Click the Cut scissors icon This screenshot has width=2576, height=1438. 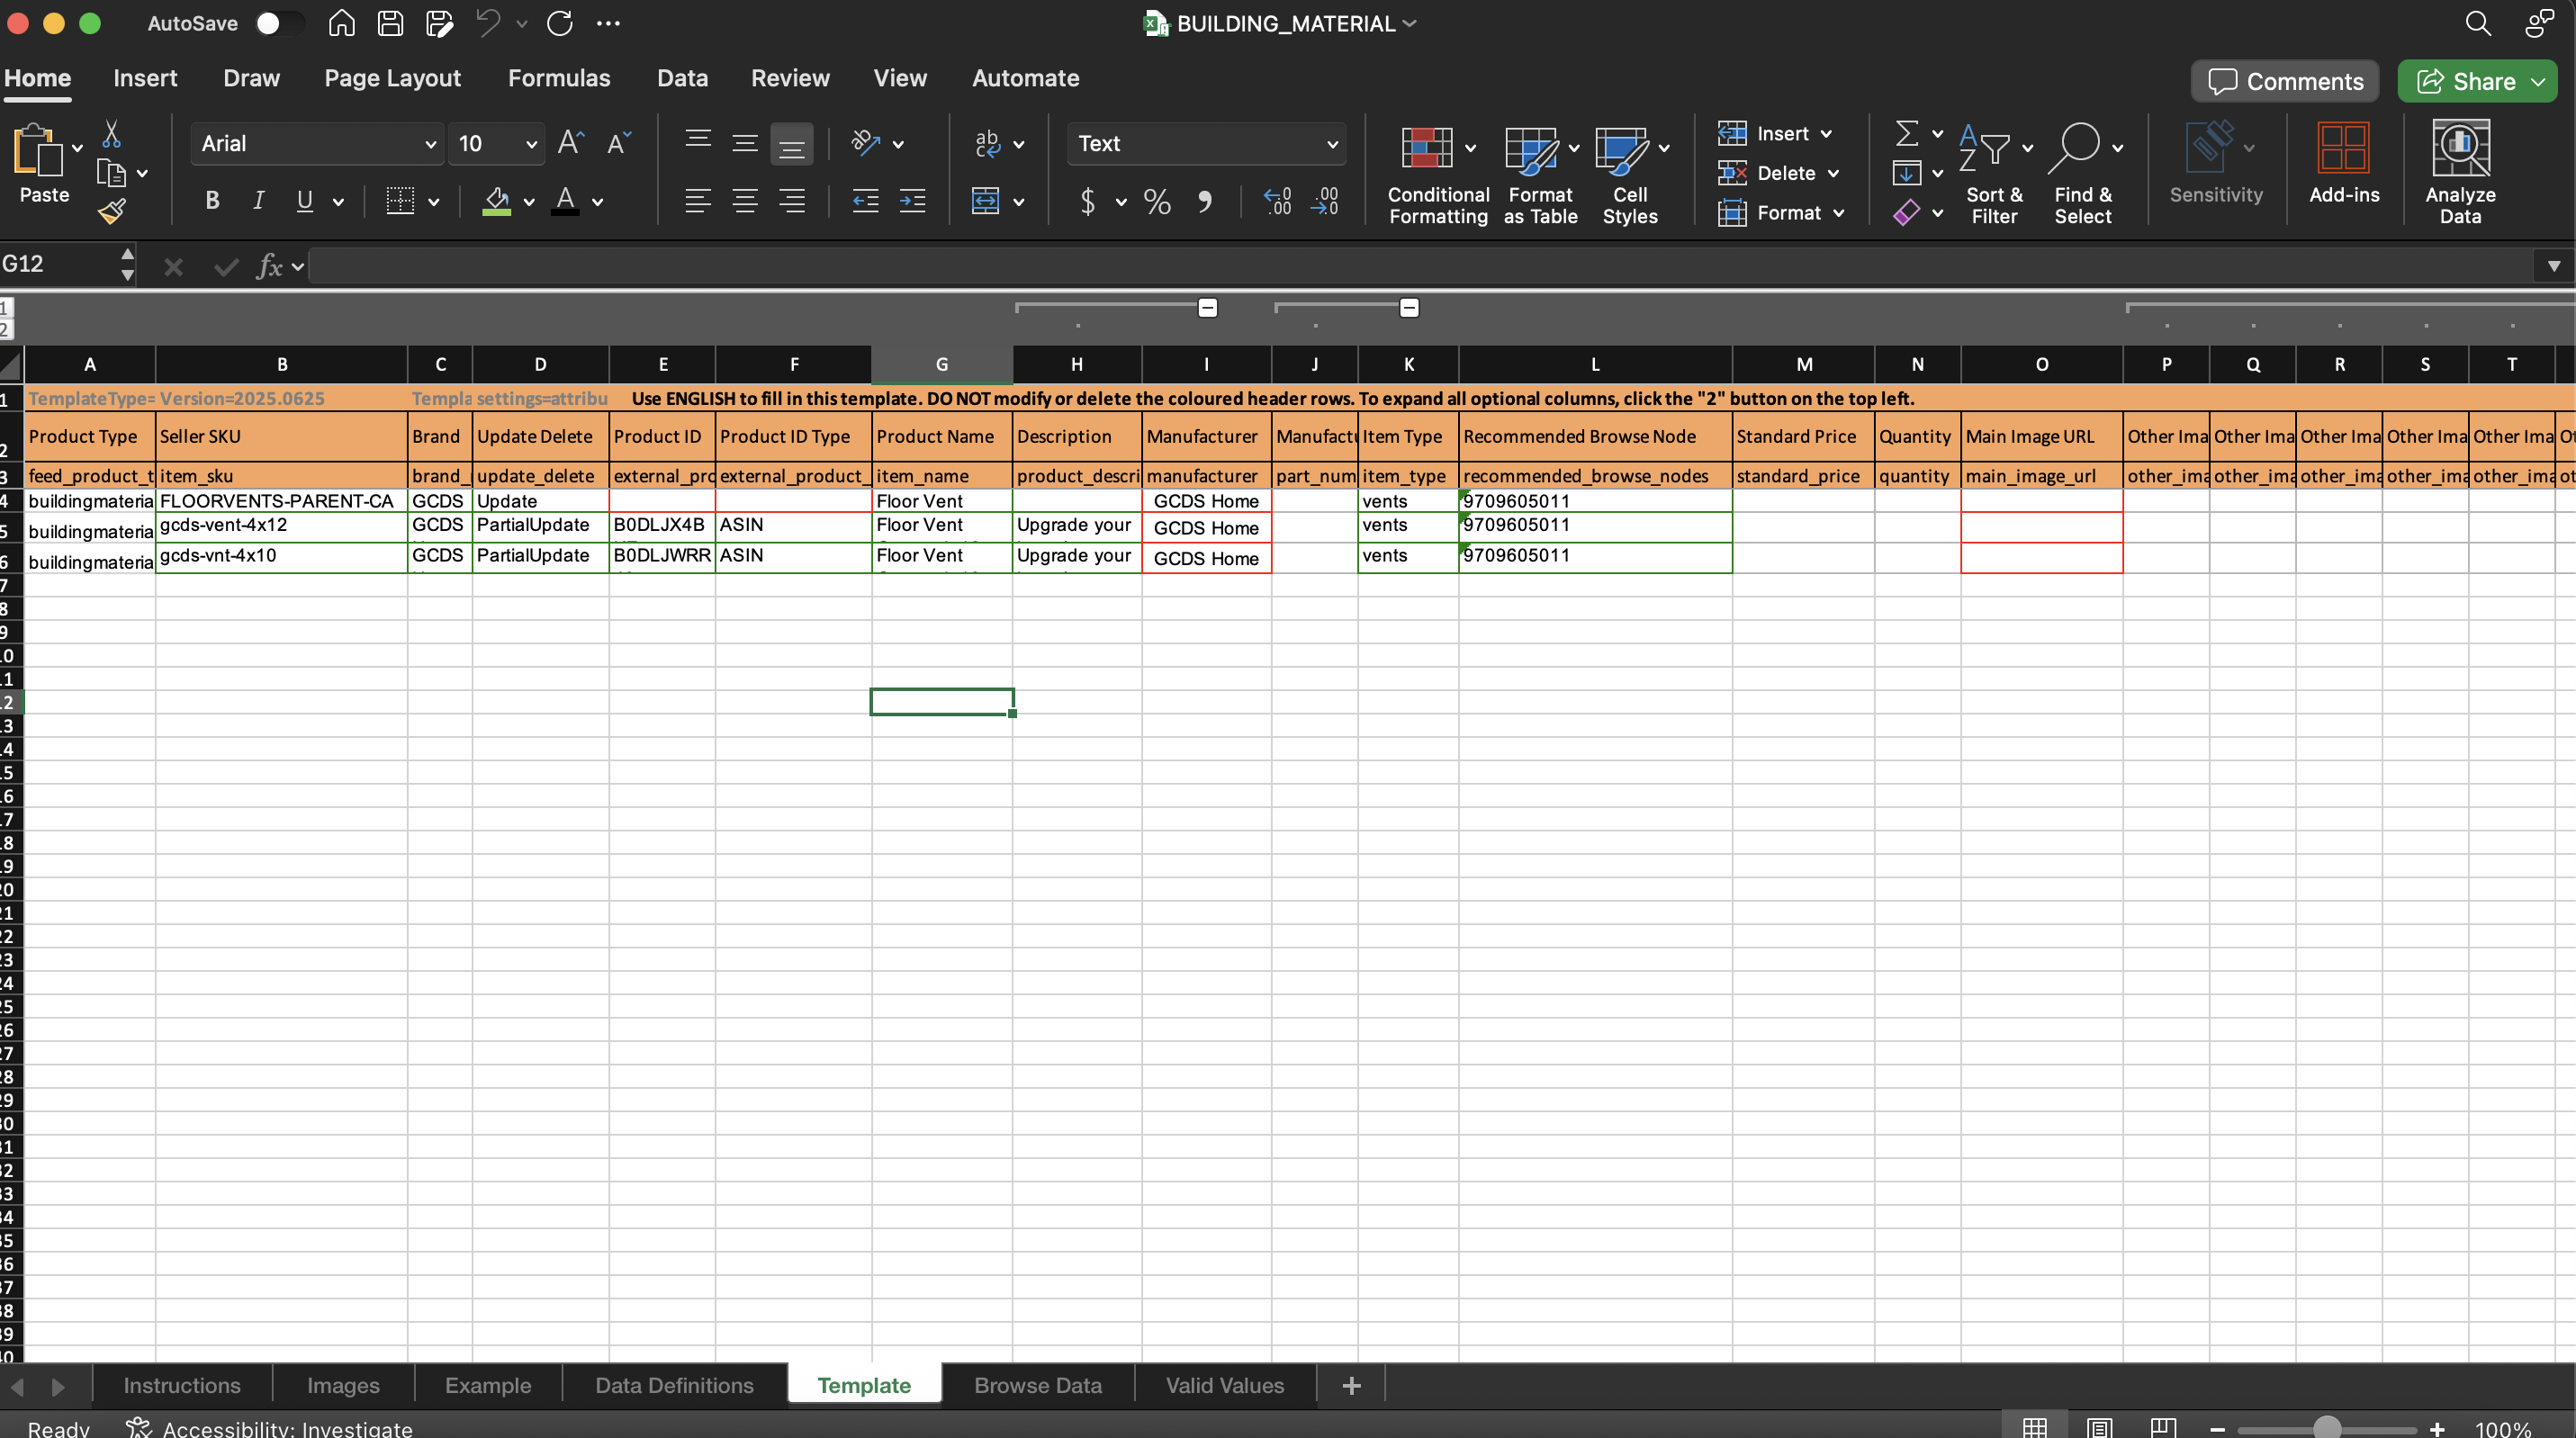pyautogui.click(x=112, y=135)
